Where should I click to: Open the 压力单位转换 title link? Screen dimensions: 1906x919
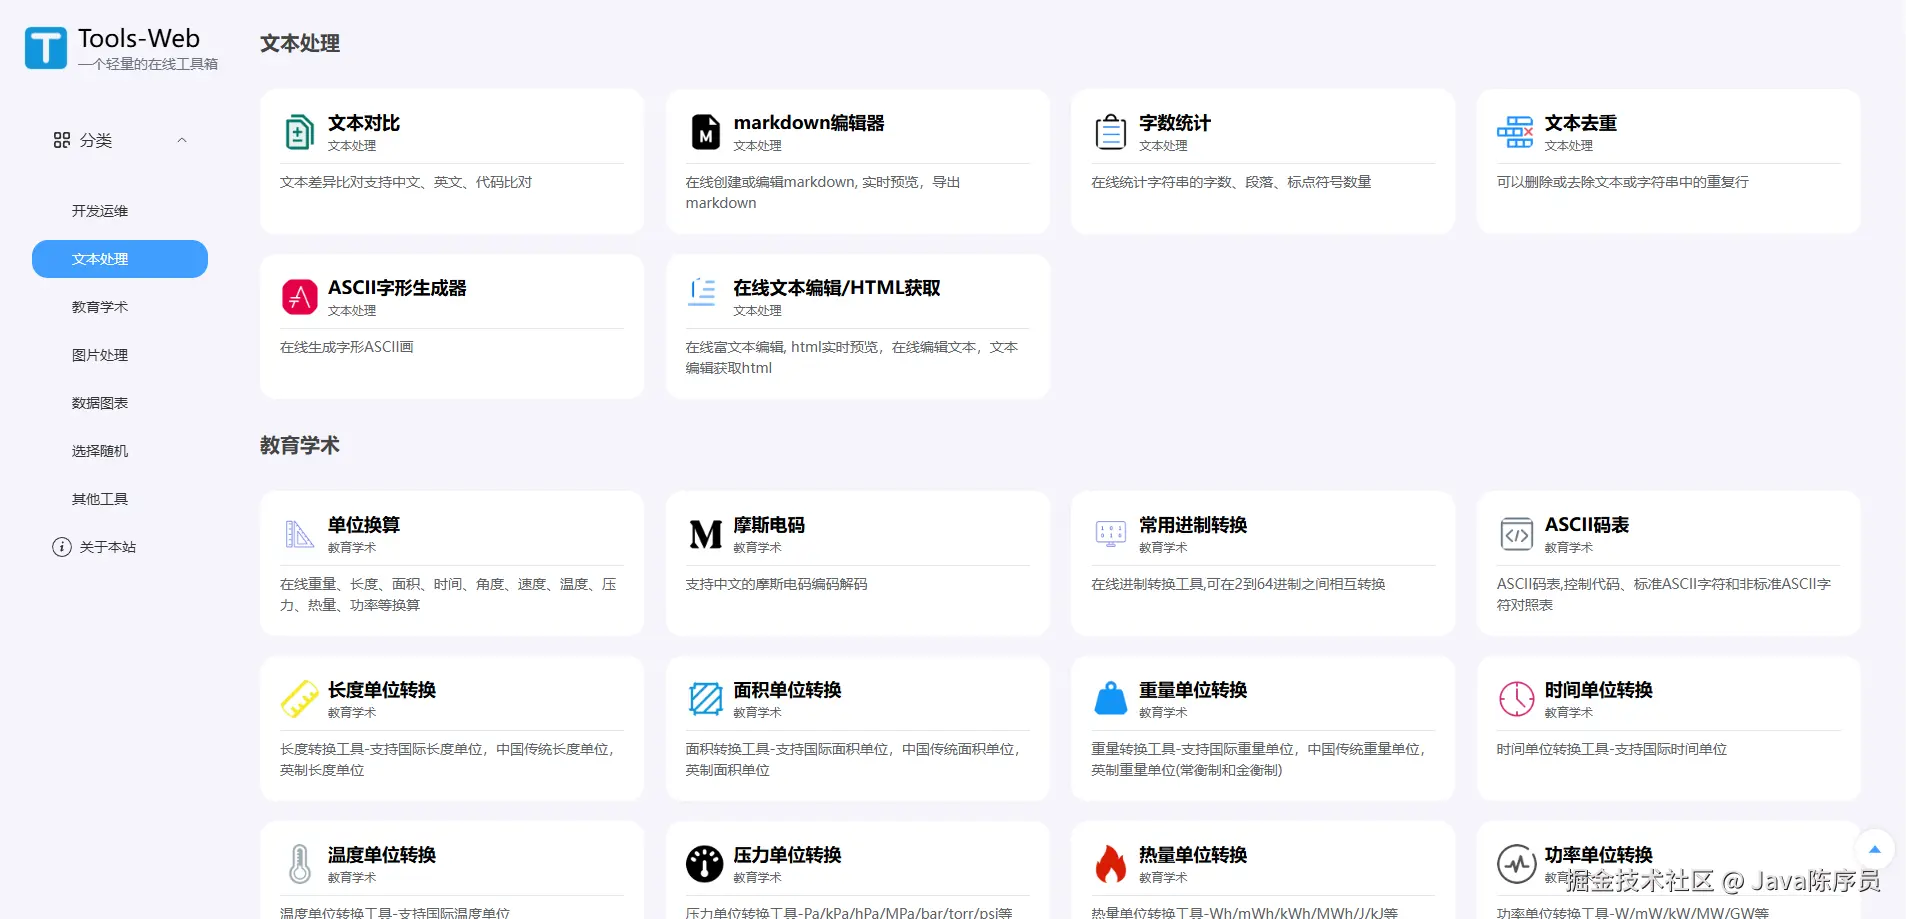point(787,855)
